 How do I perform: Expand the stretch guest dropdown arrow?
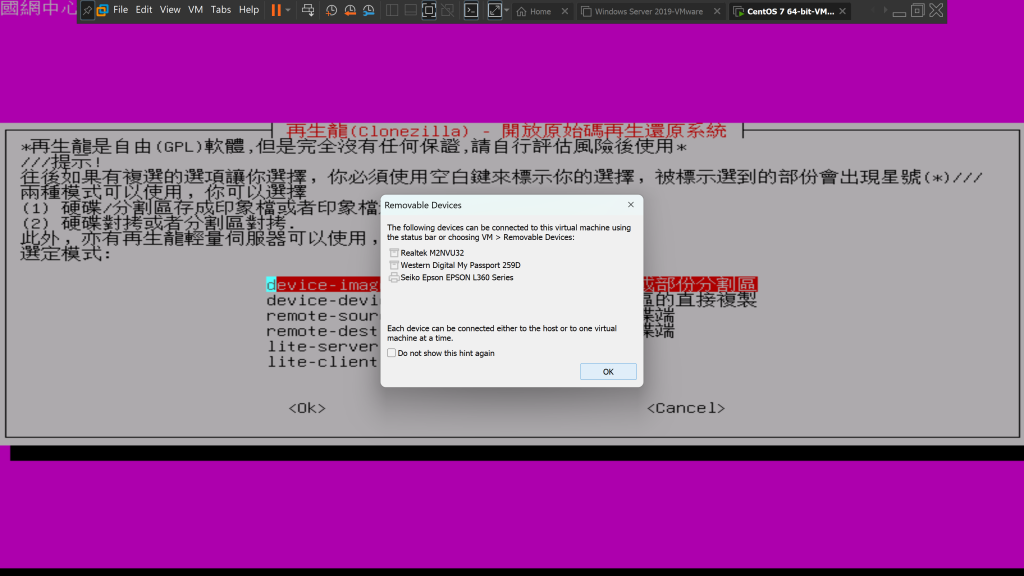point(506,10)
